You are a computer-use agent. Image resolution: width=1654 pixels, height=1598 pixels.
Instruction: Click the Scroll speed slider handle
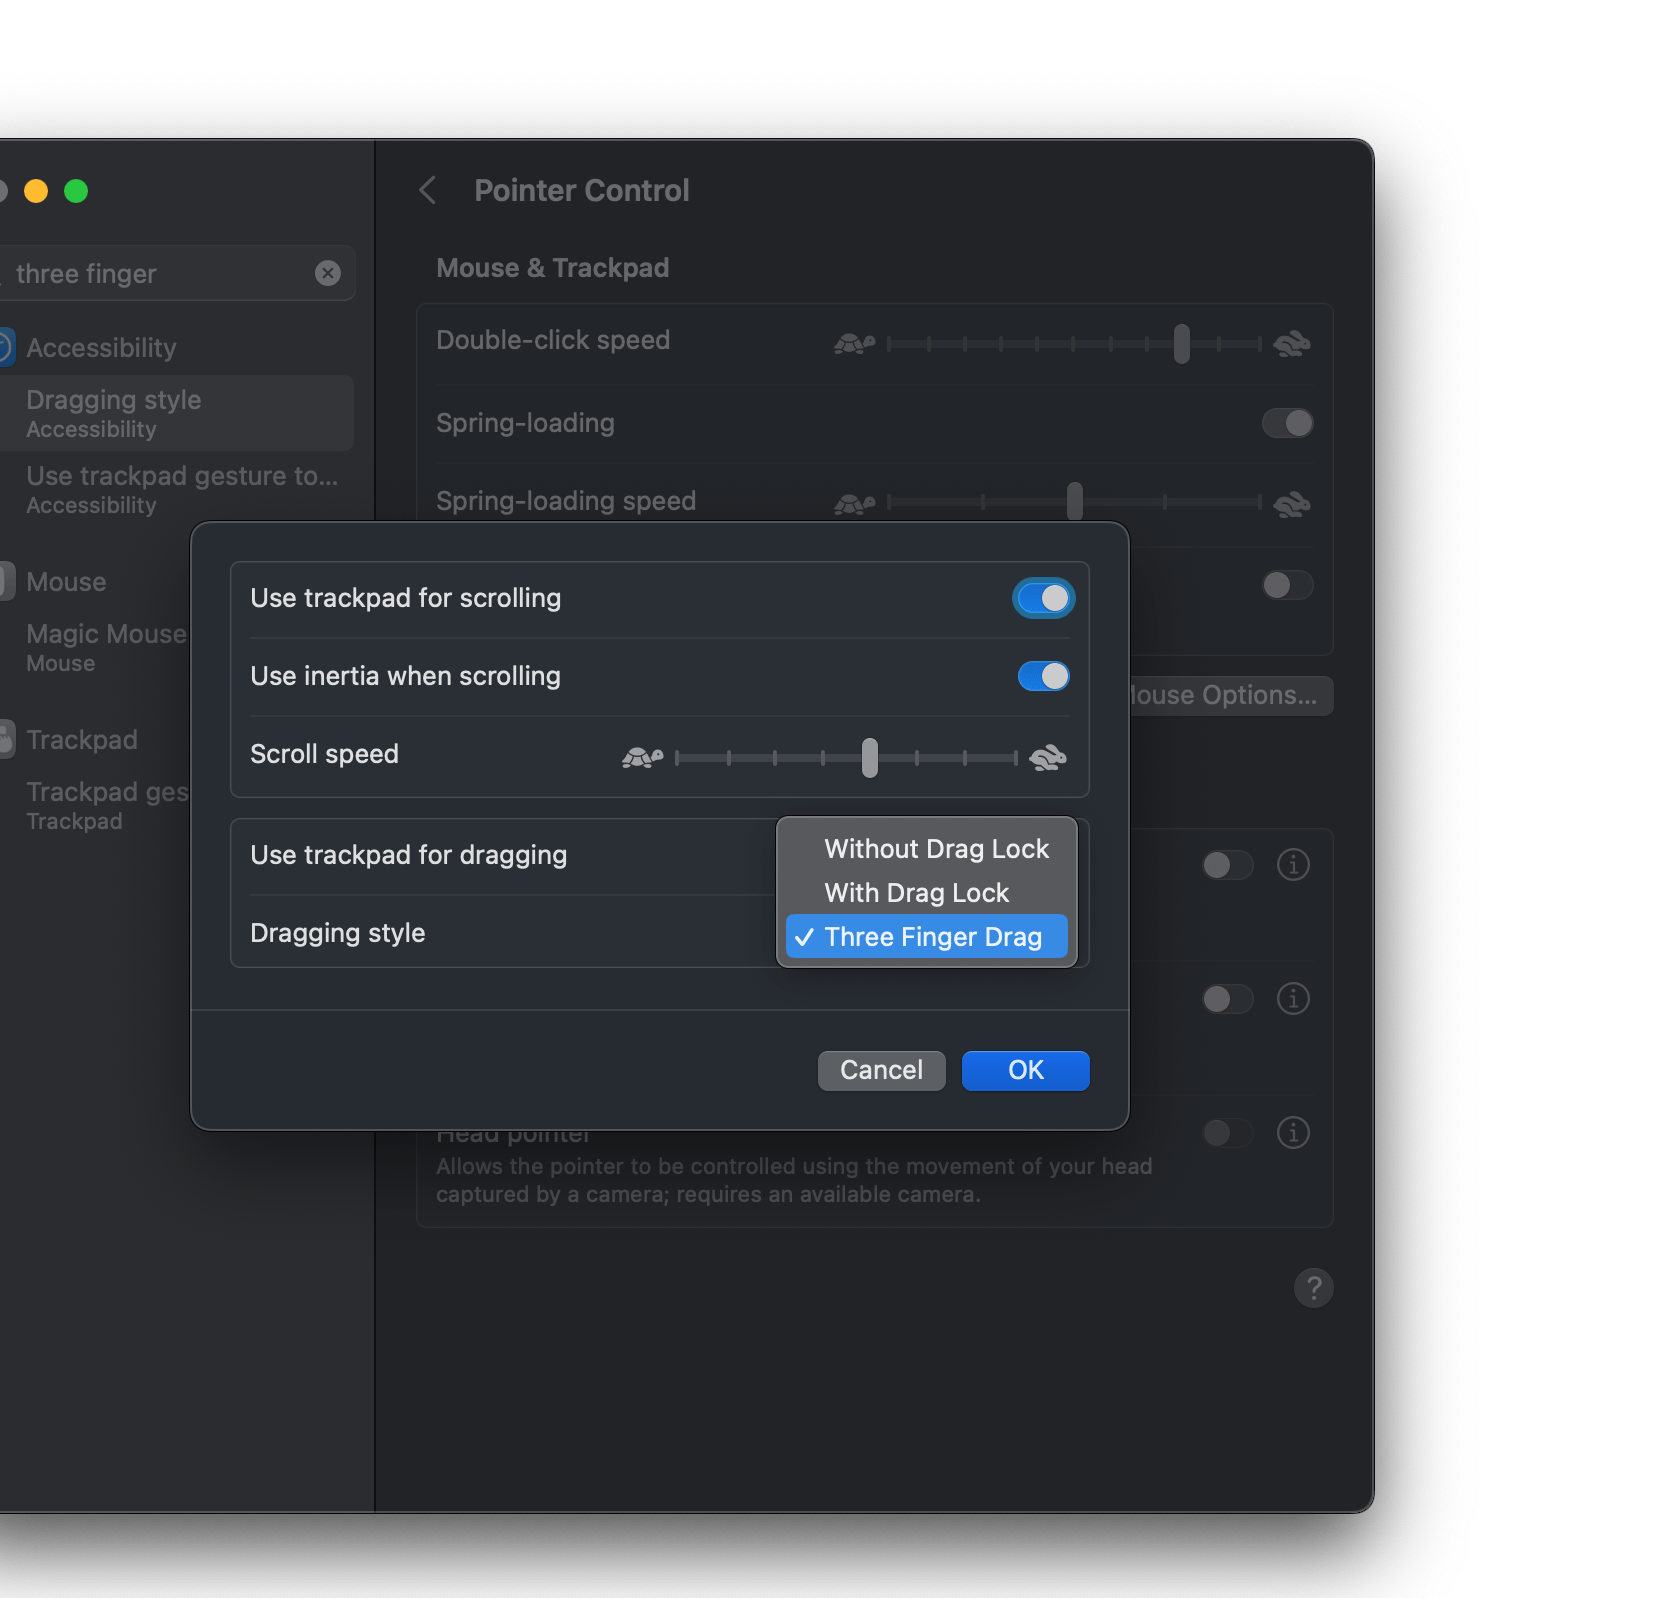[869, 757]
